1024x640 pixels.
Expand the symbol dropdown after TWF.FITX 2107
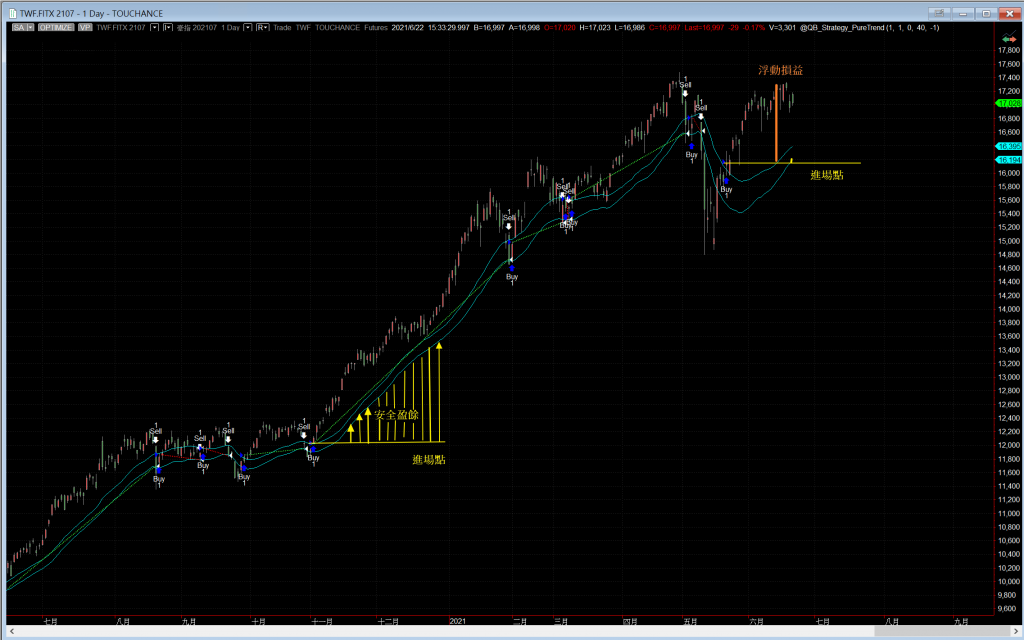(152, 27)
